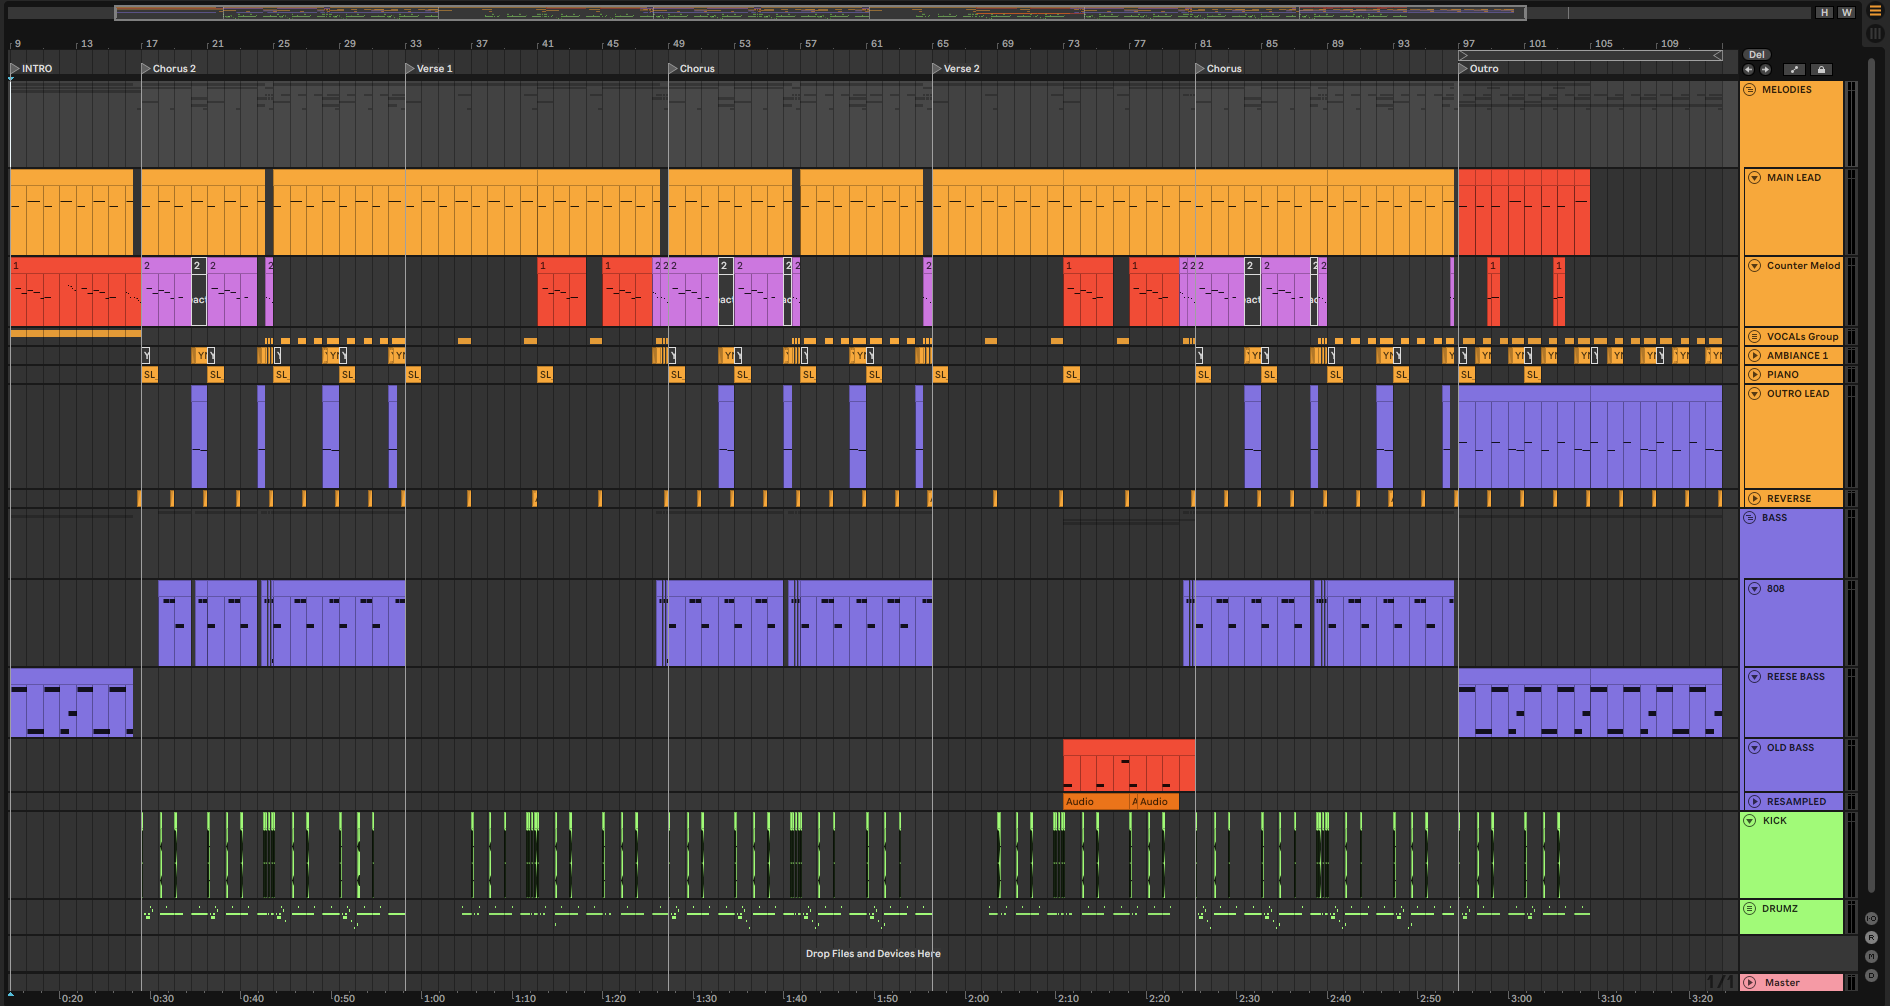Click the MELODIES group fold icon
The height and width of the screenshot is (1006, 1890).
[1750, 90]
